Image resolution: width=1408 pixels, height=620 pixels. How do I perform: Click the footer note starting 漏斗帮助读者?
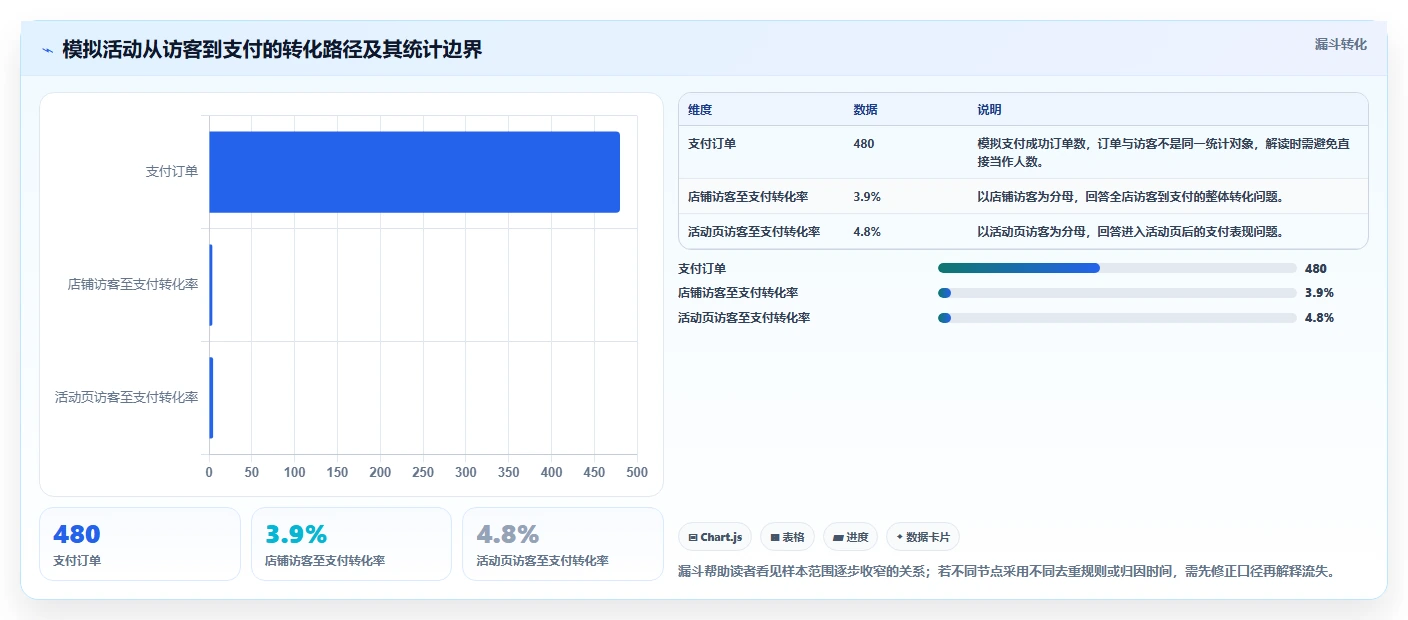[1007, 572]
